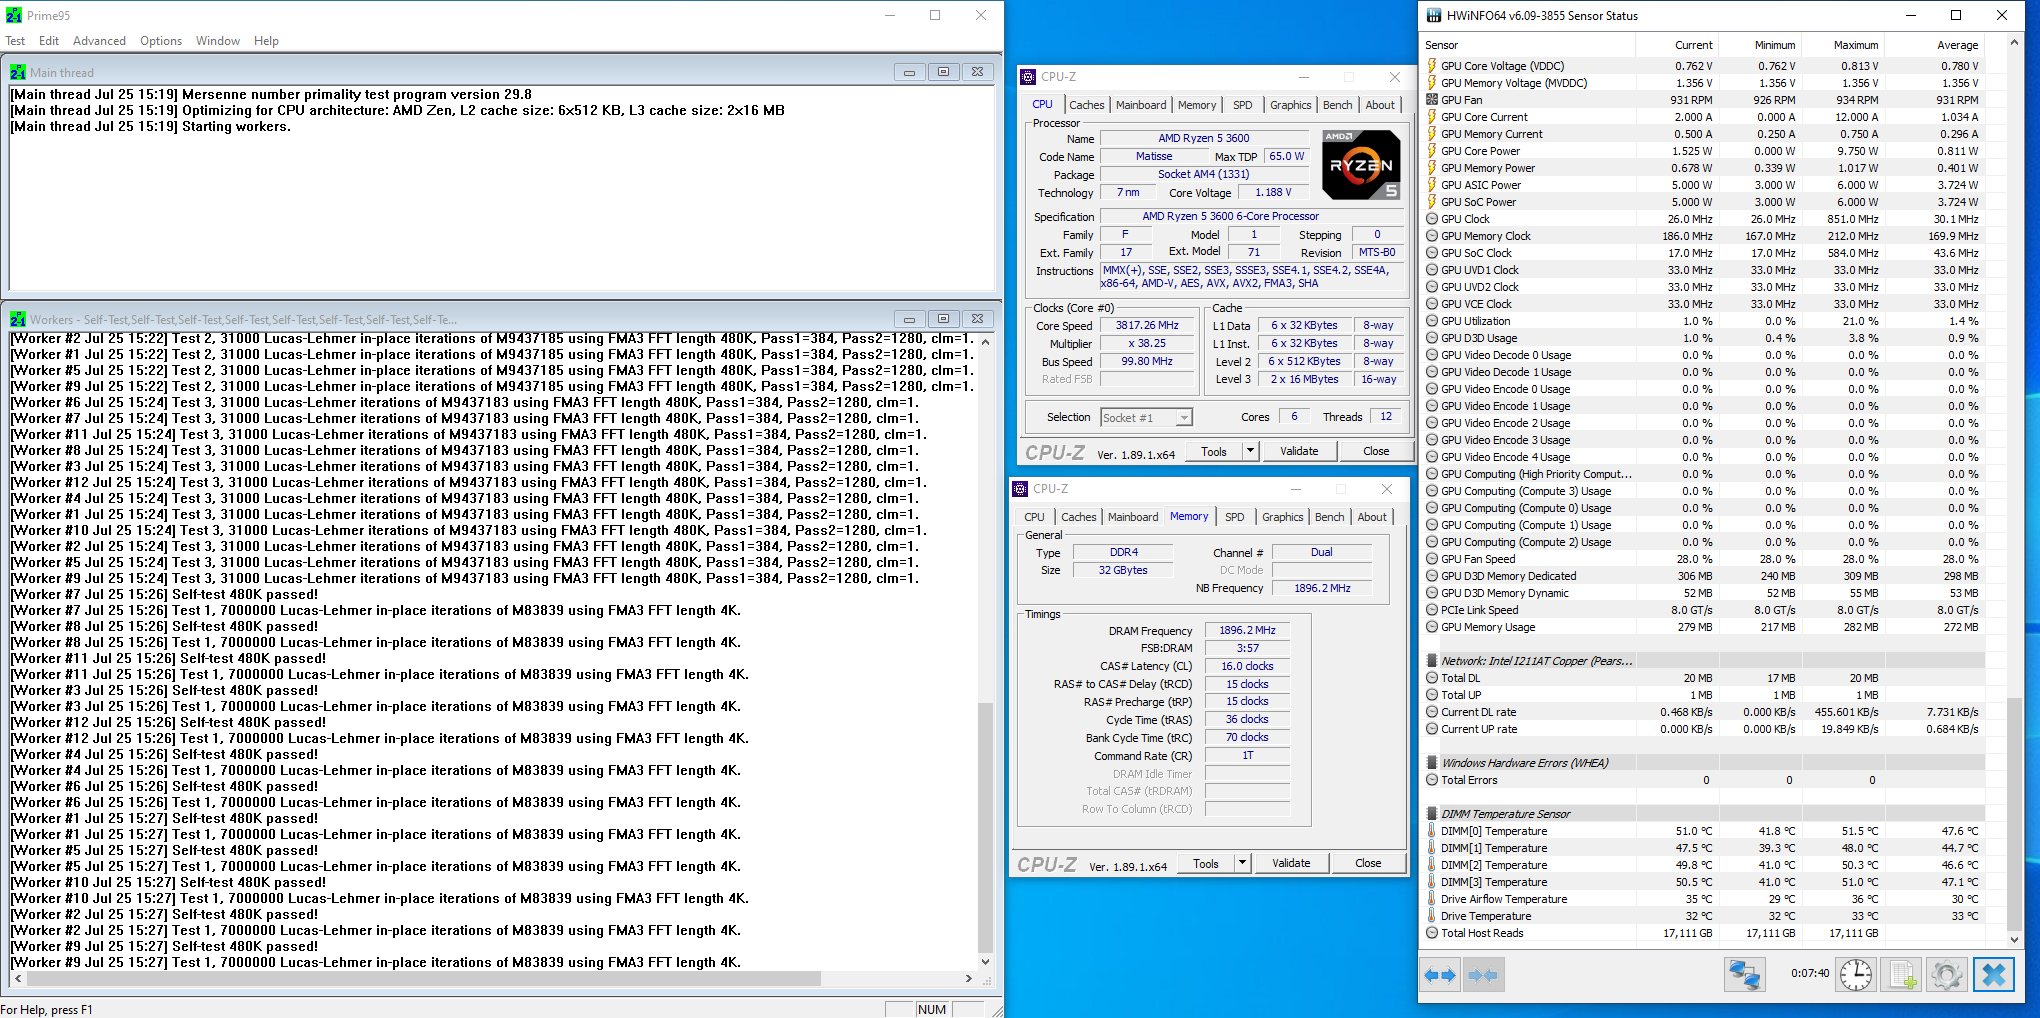Click the Main thread window icon
The height and width of the screenshot is (1018, 2040).
coord(18,72)
